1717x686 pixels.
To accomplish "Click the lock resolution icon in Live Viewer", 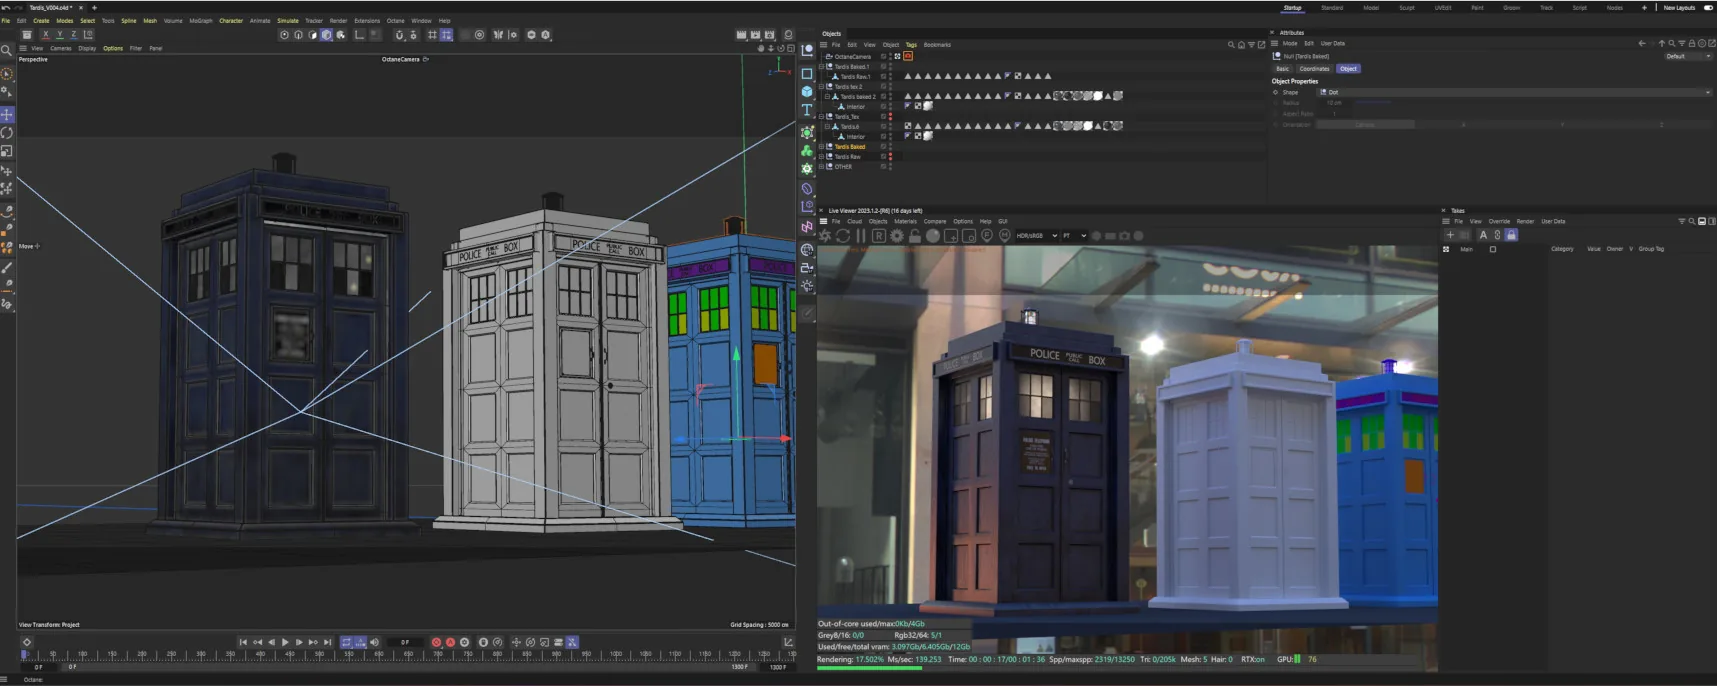I will (914, 236).
